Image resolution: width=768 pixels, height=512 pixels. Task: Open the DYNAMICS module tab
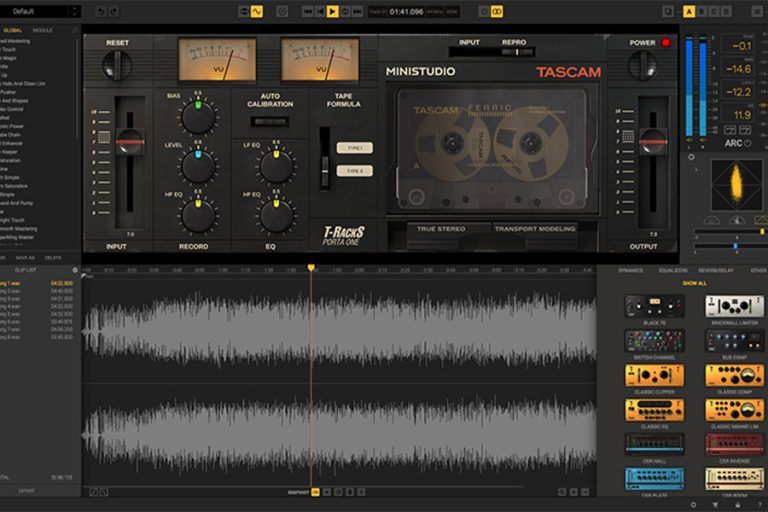(x=631, y=270)
